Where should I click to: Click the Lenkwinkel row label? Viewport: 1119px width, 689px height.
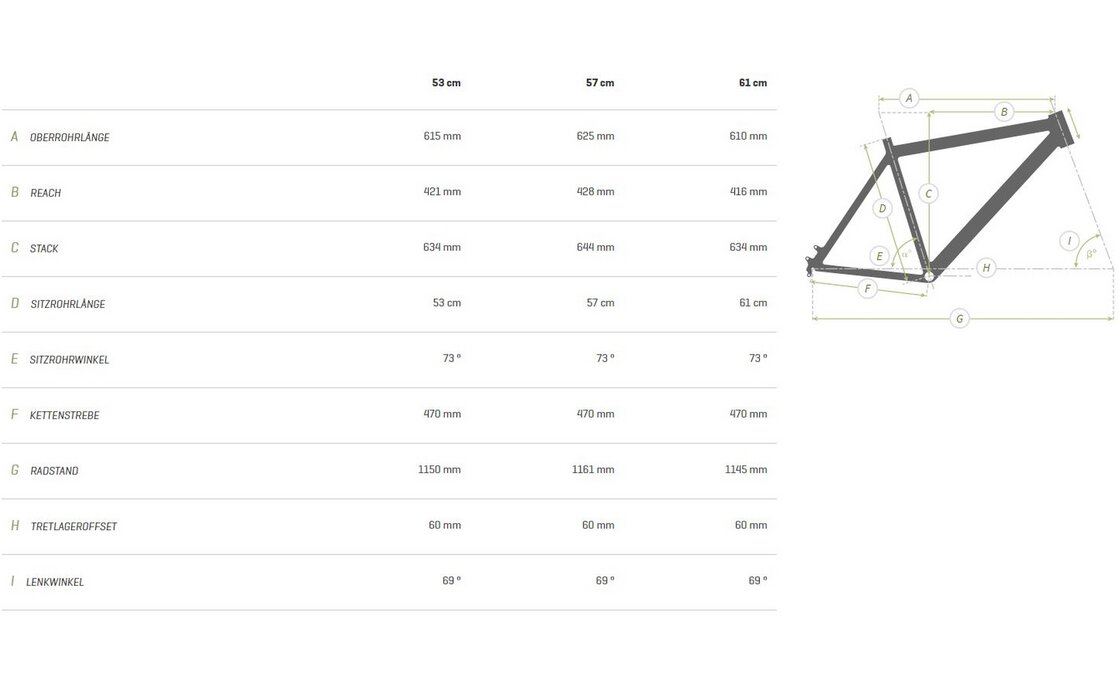click(x=56, y=582)
